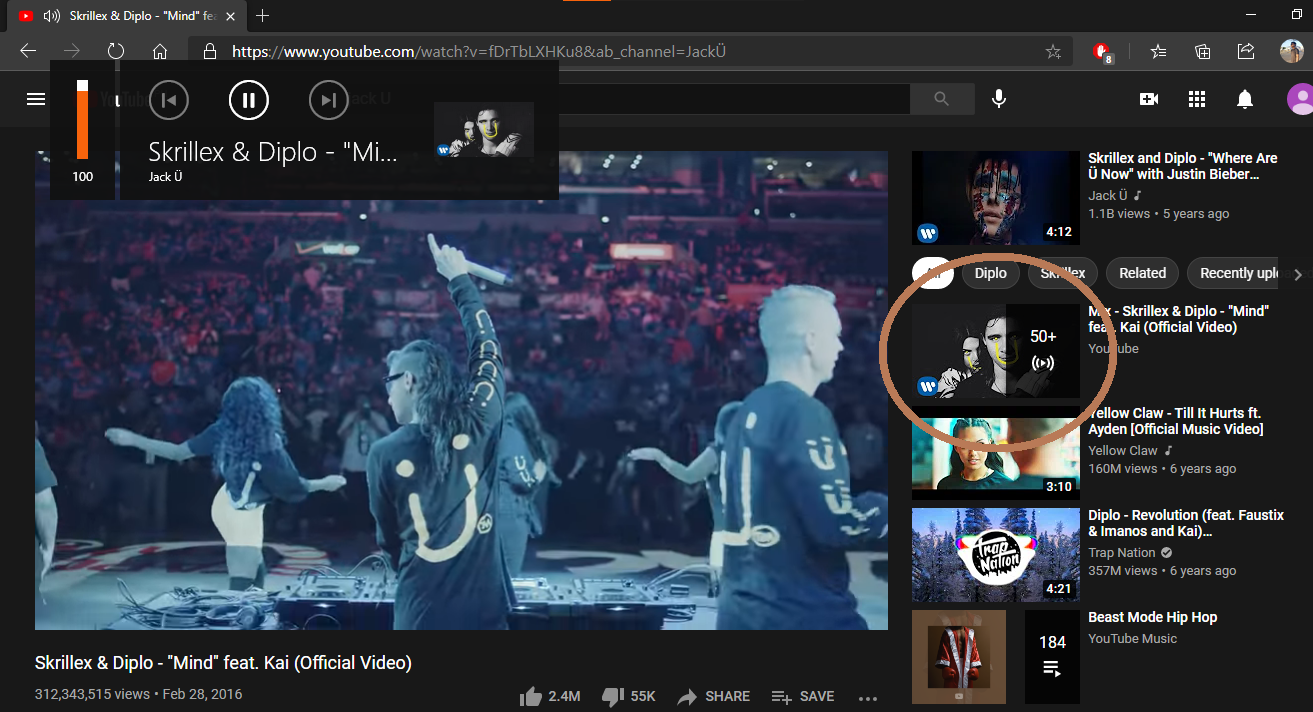This screenshot has height=712, width=1313.
Task: Save the video to a playlist
Action: point(802,696)
